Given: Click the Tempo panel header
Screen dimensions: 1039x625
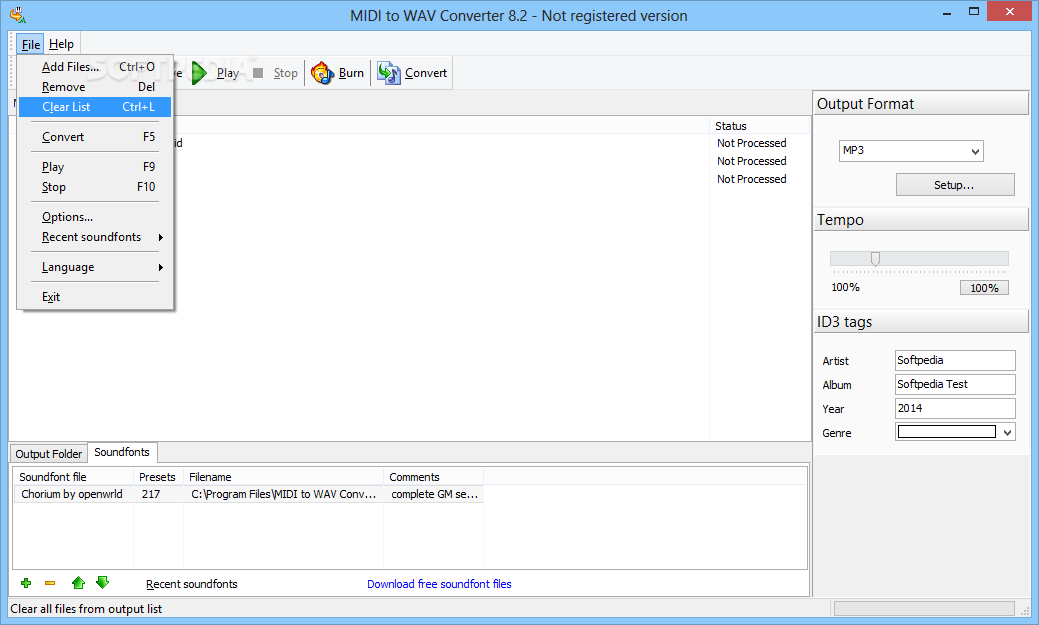Looking at the screenshot, I should (921, 219).
